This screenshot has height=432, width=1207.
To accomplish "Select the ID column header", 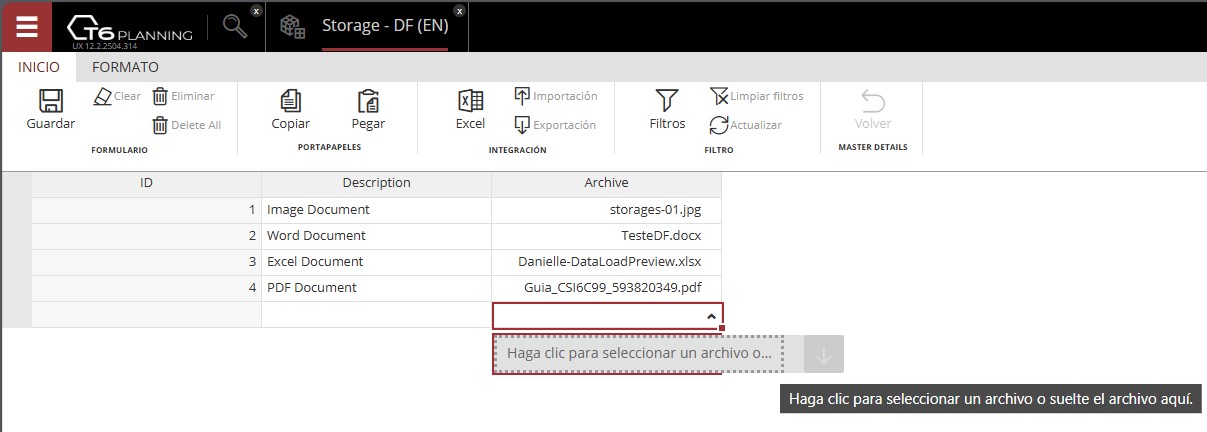I will 146,184.
